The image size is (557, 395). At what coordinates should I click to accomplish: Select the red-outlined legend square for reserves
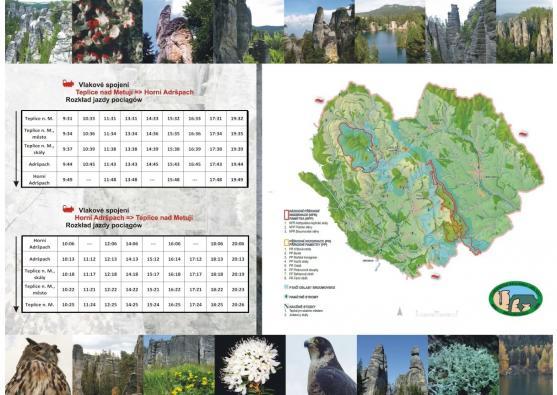pyautogui.click(x=286, y=214)
